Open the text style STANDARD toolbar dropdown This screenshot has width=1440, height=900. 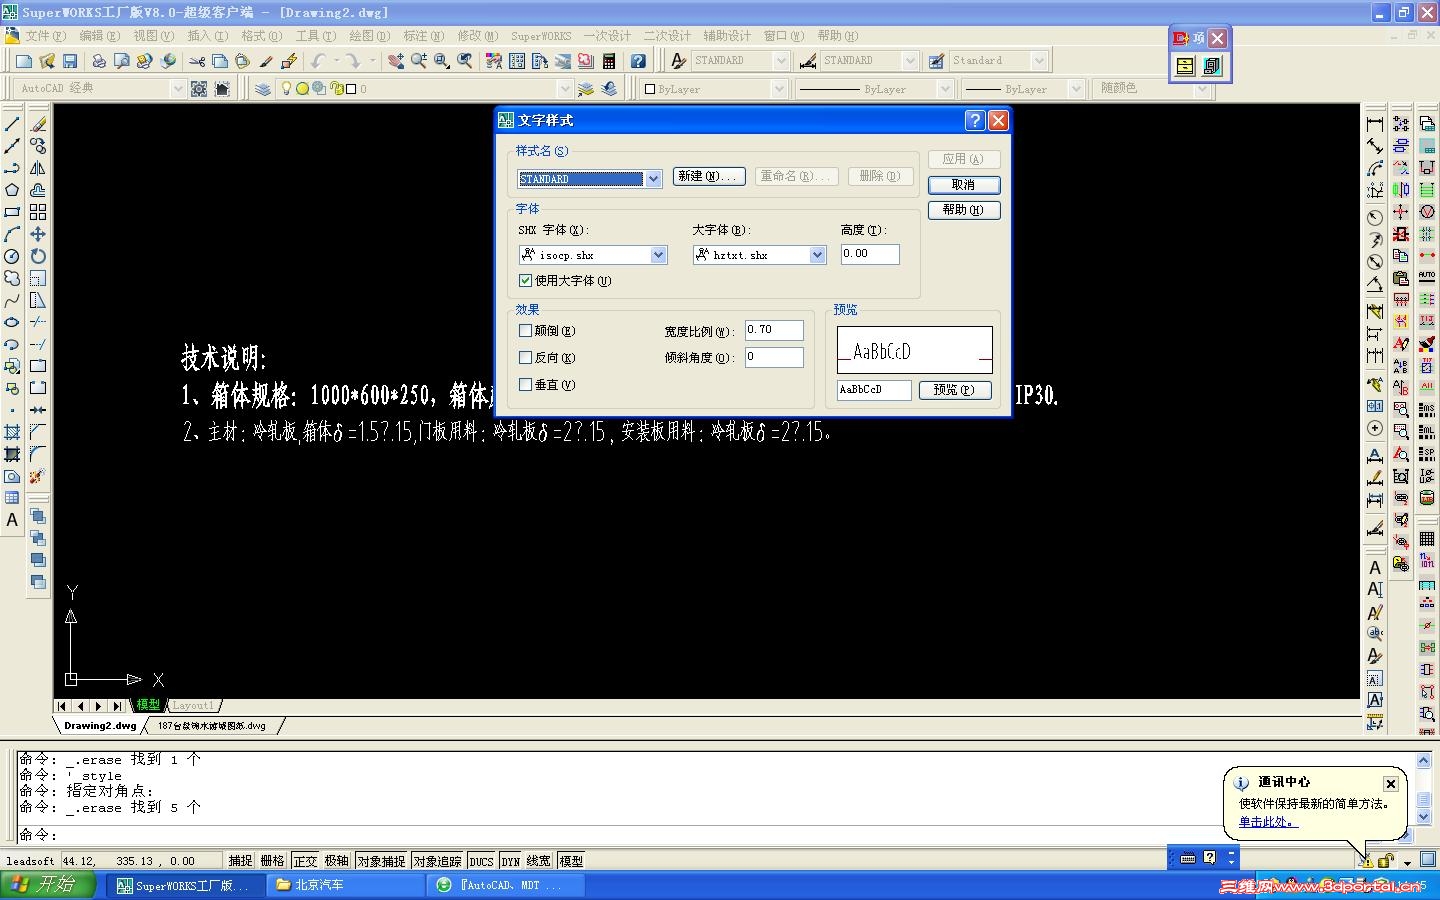(x=781, y=61)
